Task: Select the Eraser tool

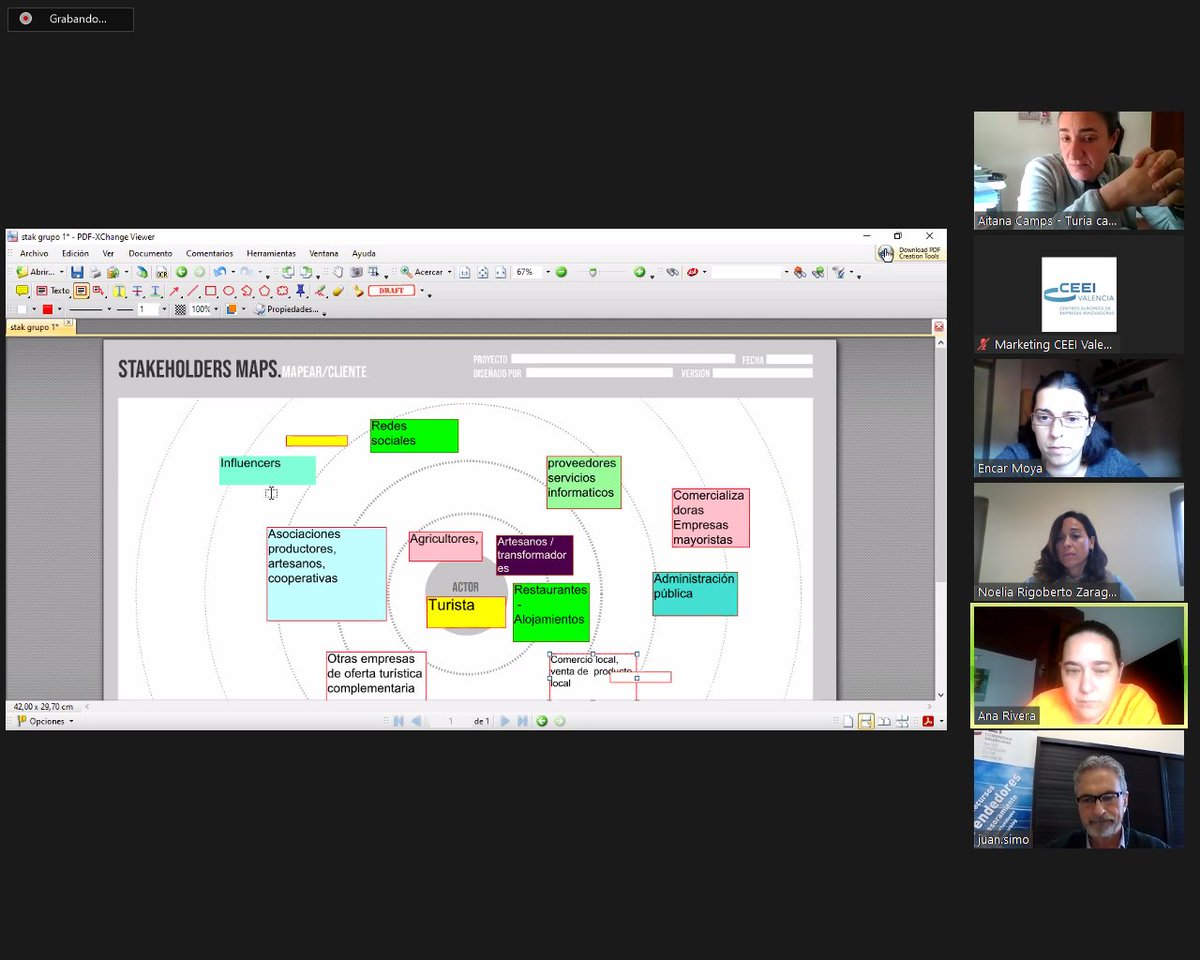Action: 338,291
